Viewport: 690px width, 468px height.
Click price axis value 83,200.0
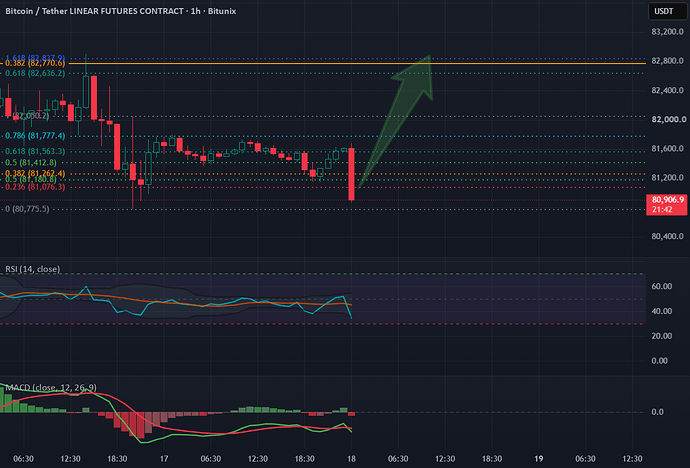(x=667, y=32)
